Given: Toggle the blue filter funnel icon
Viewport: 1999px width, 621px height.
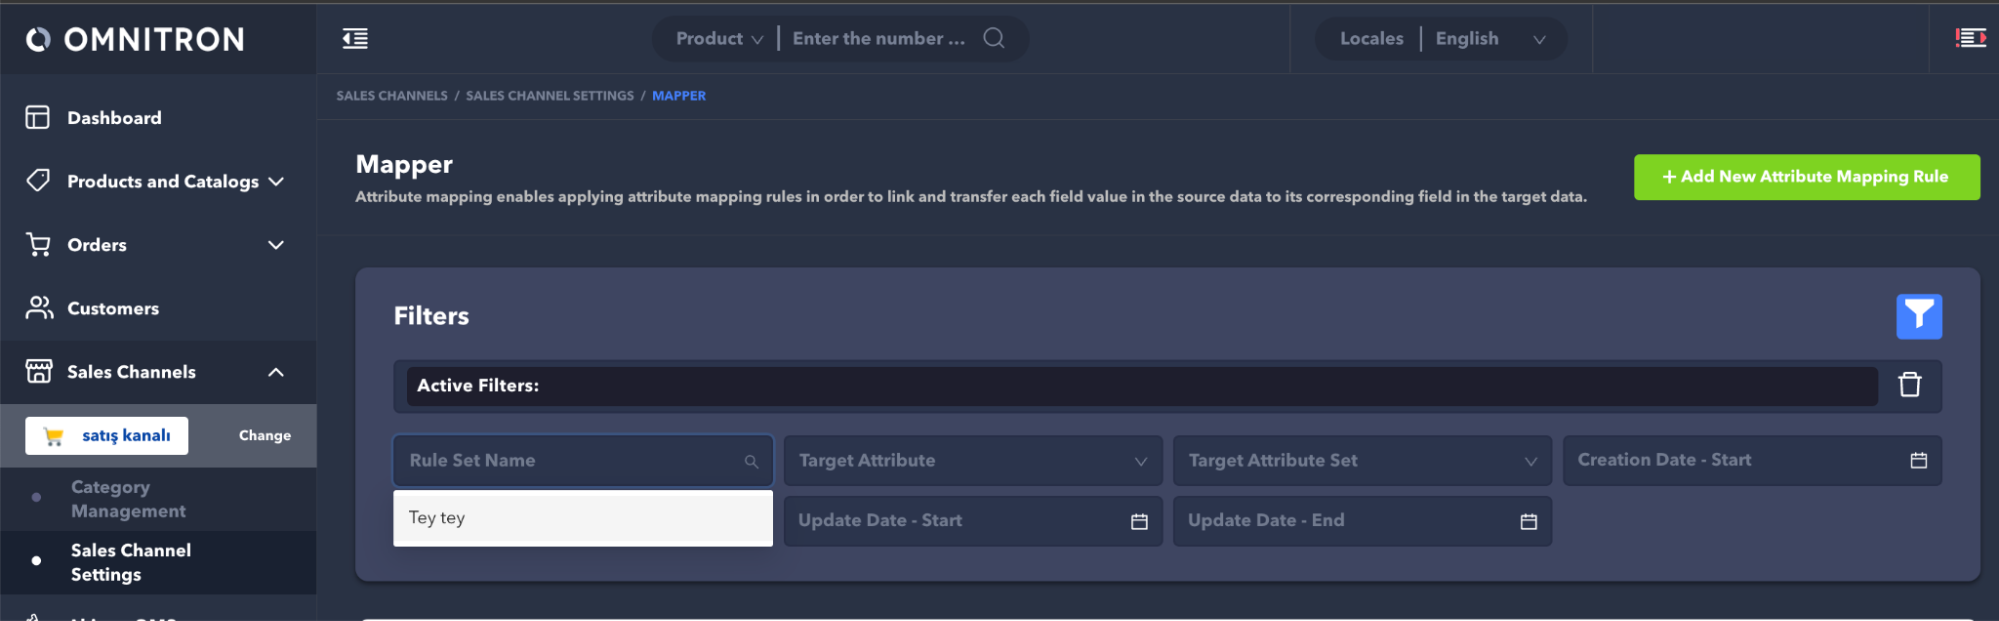Looking at the screenshot, I should (x=1918, y=316).
